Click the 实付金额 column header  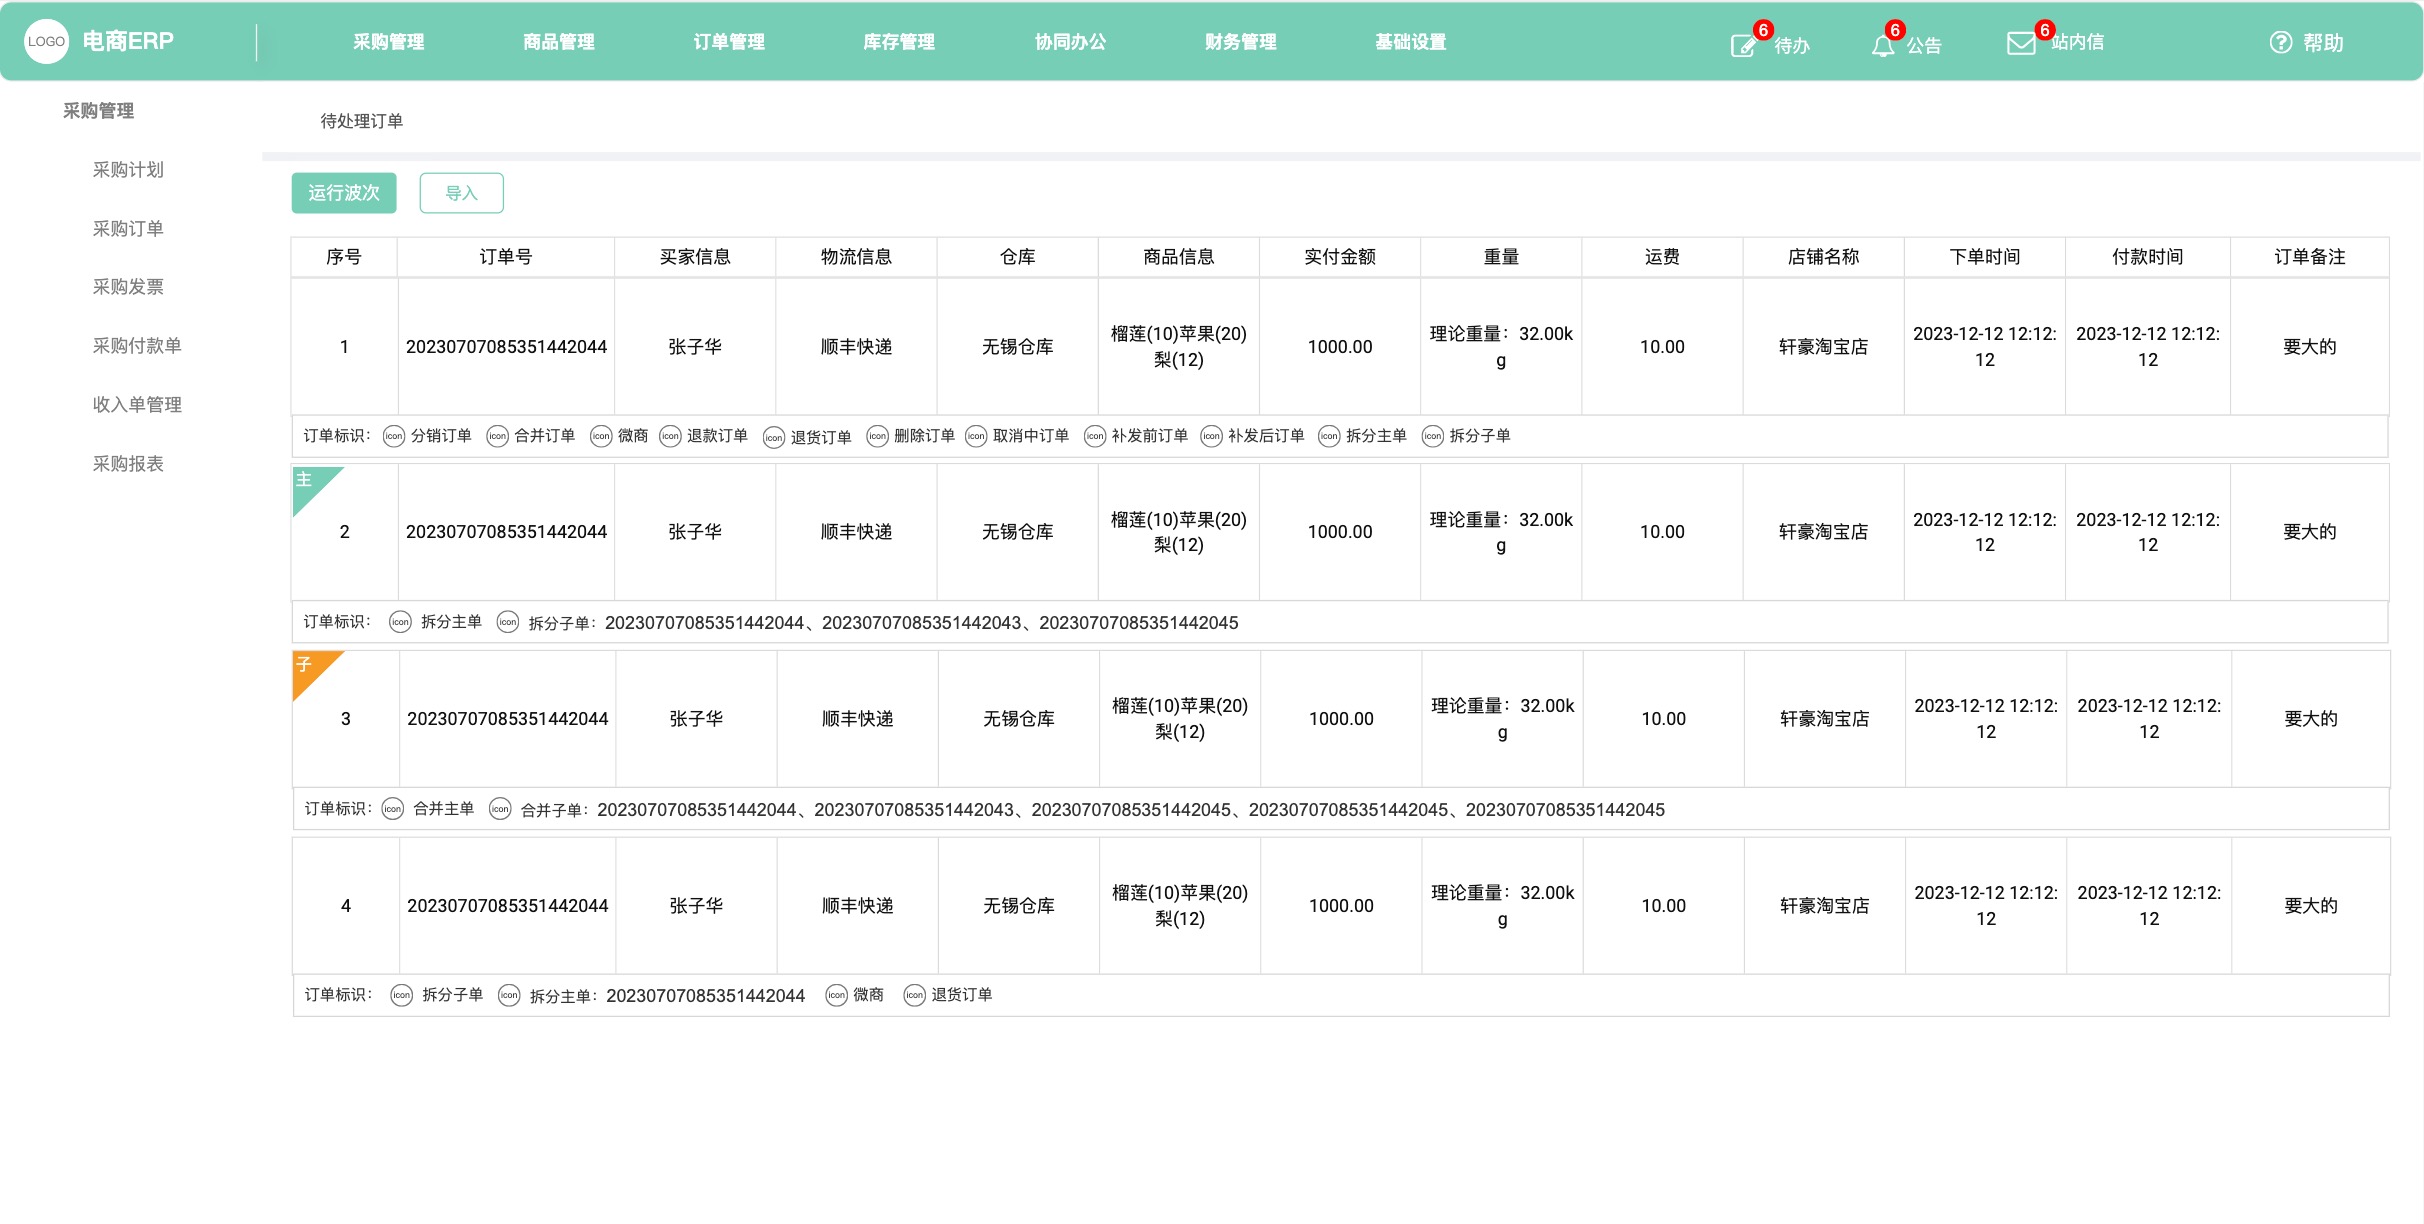1339,257
